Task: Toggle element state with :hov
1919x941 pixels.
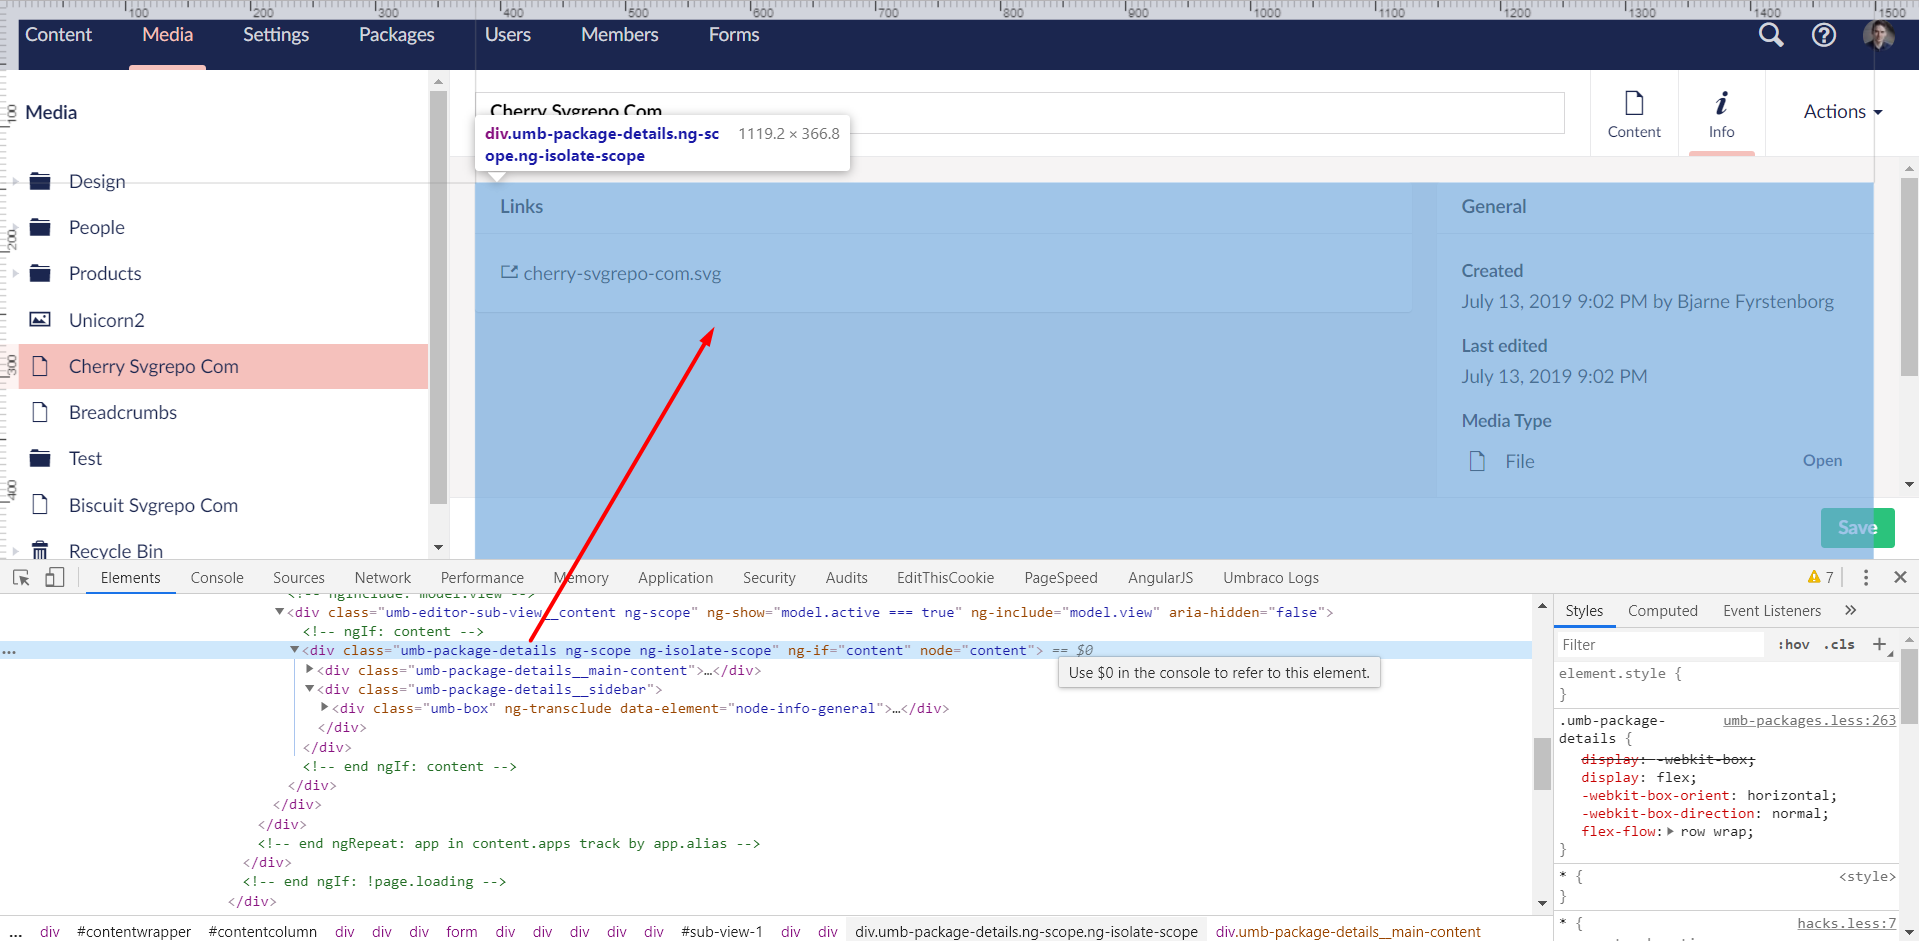Action: point(1793,645)
